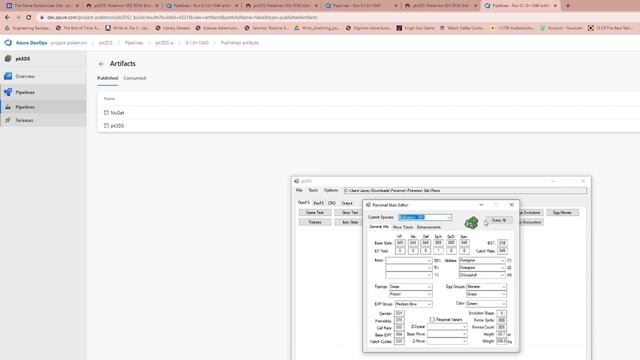
Task: Click the Weight value field
Action: (501, 341)
